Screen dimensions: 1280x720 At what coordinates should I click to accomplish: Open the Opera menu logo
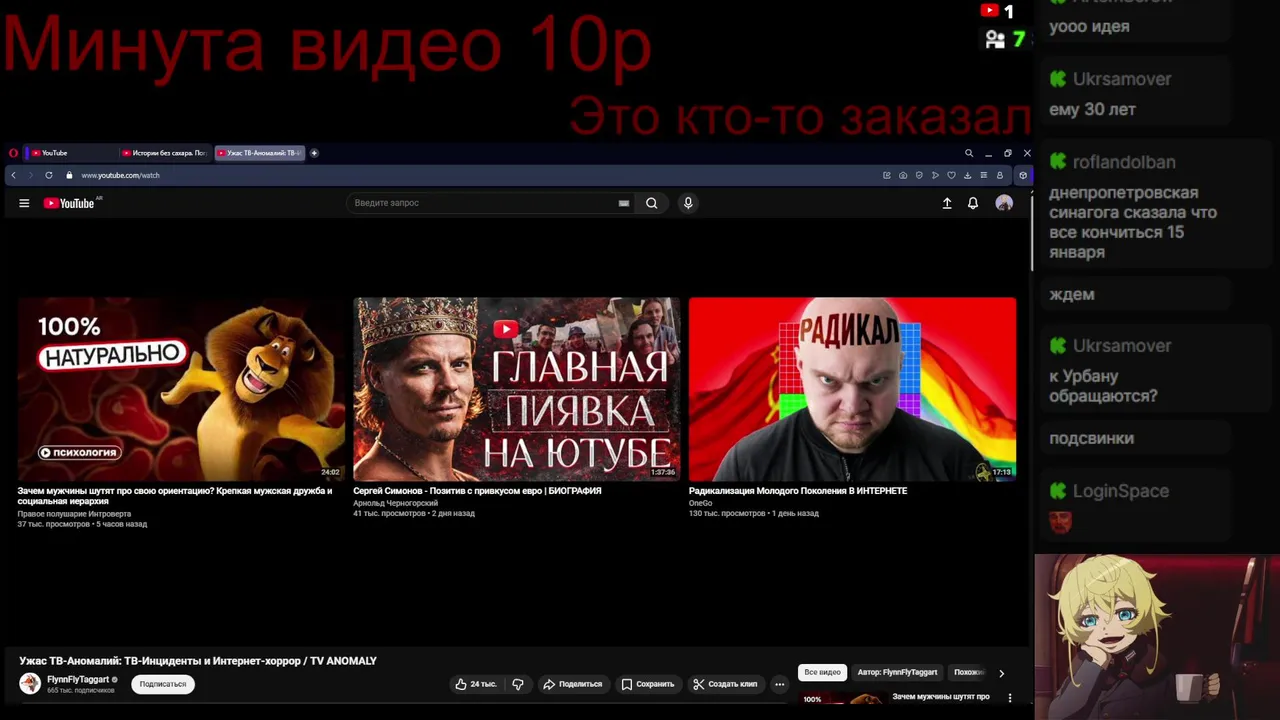point(13,153)
